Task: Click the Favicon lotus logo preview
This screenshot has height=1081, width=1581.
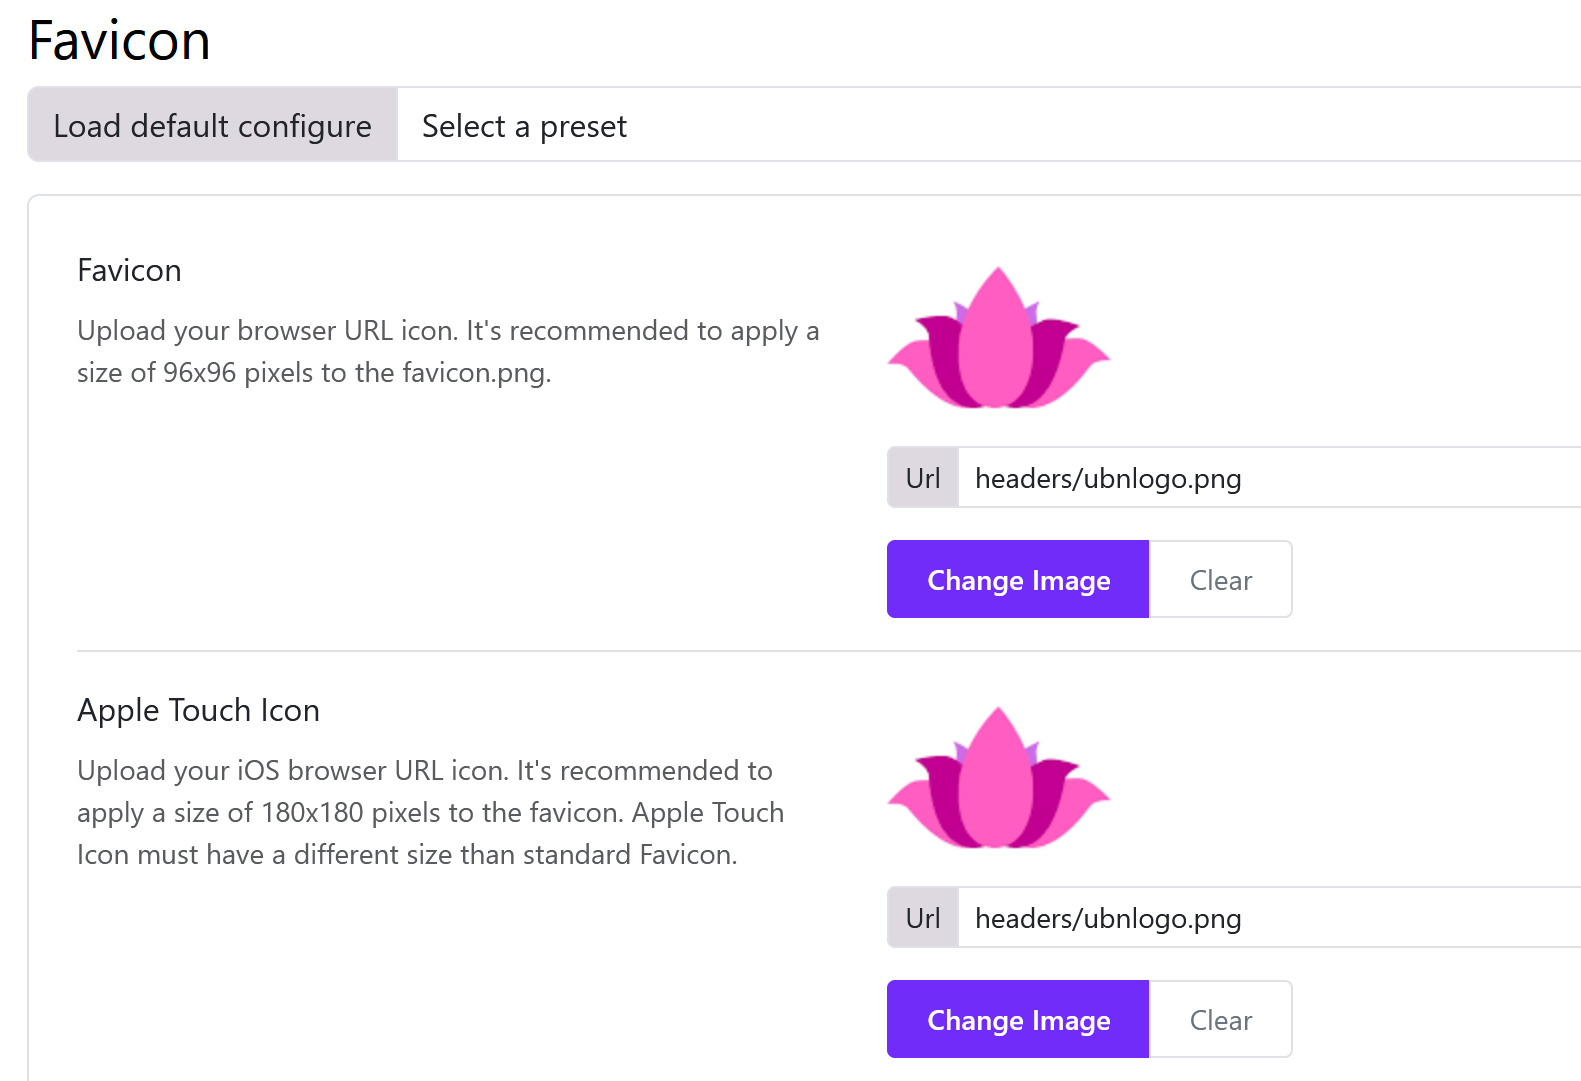Action: [998, 338]
